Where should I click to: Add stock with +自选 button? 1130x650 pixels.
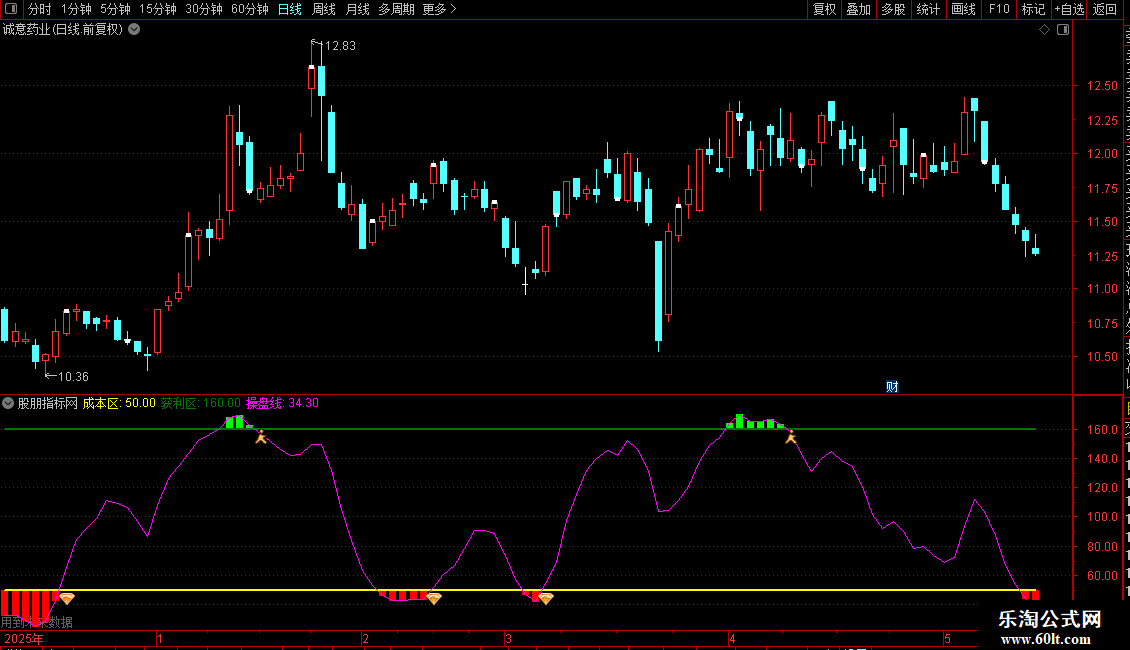[x=1069, y=9]
